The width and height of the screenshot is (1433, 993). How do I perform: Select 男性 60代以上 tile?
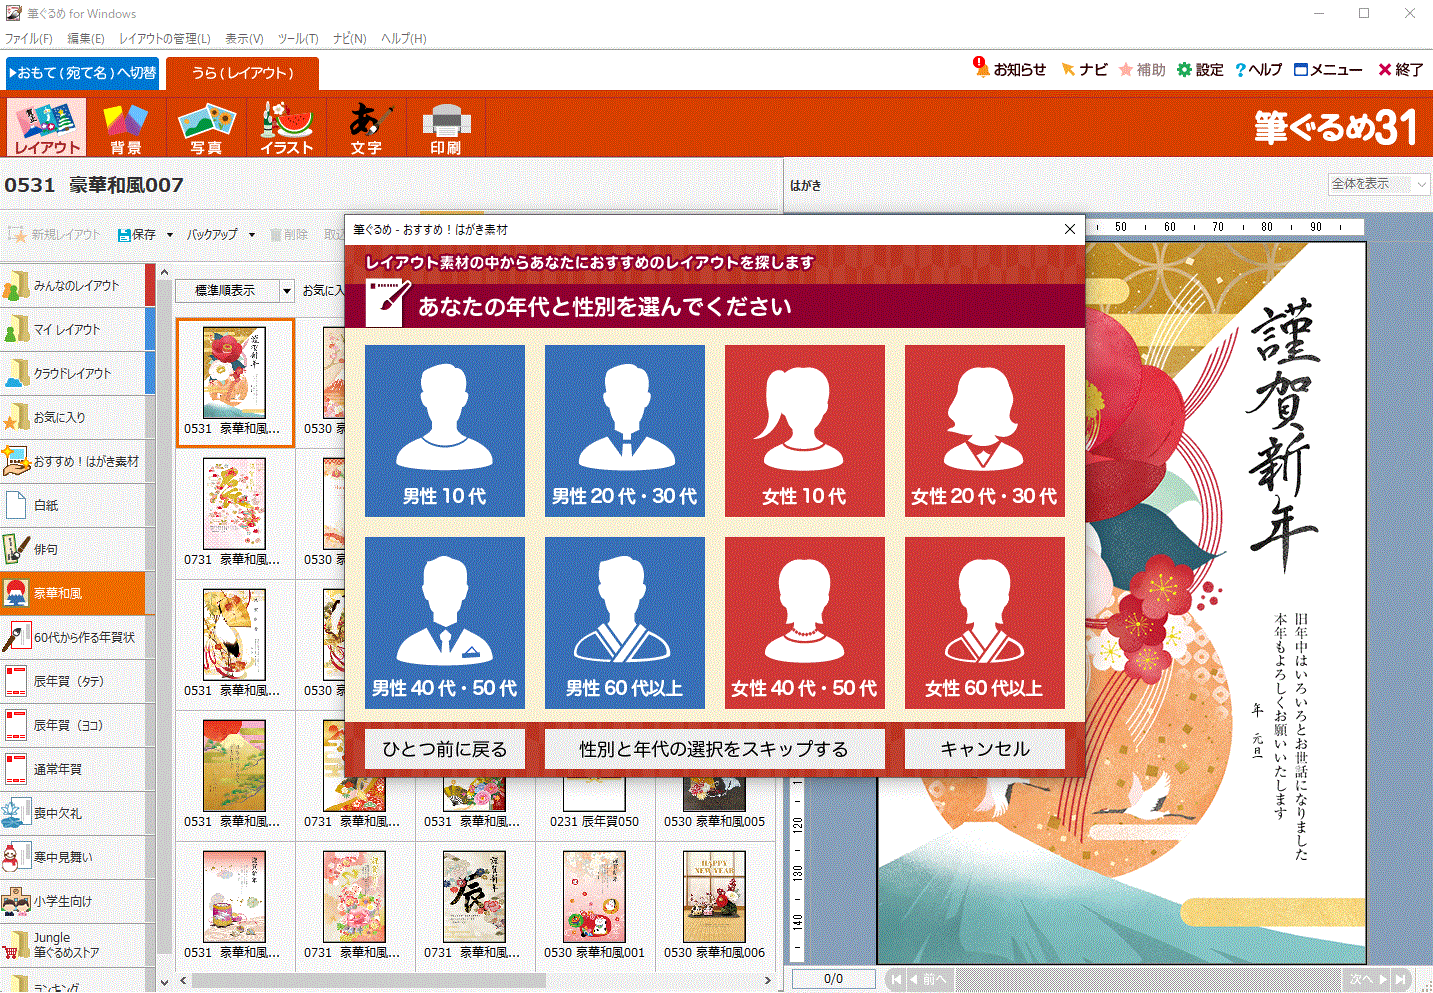[x=625, y=623]
